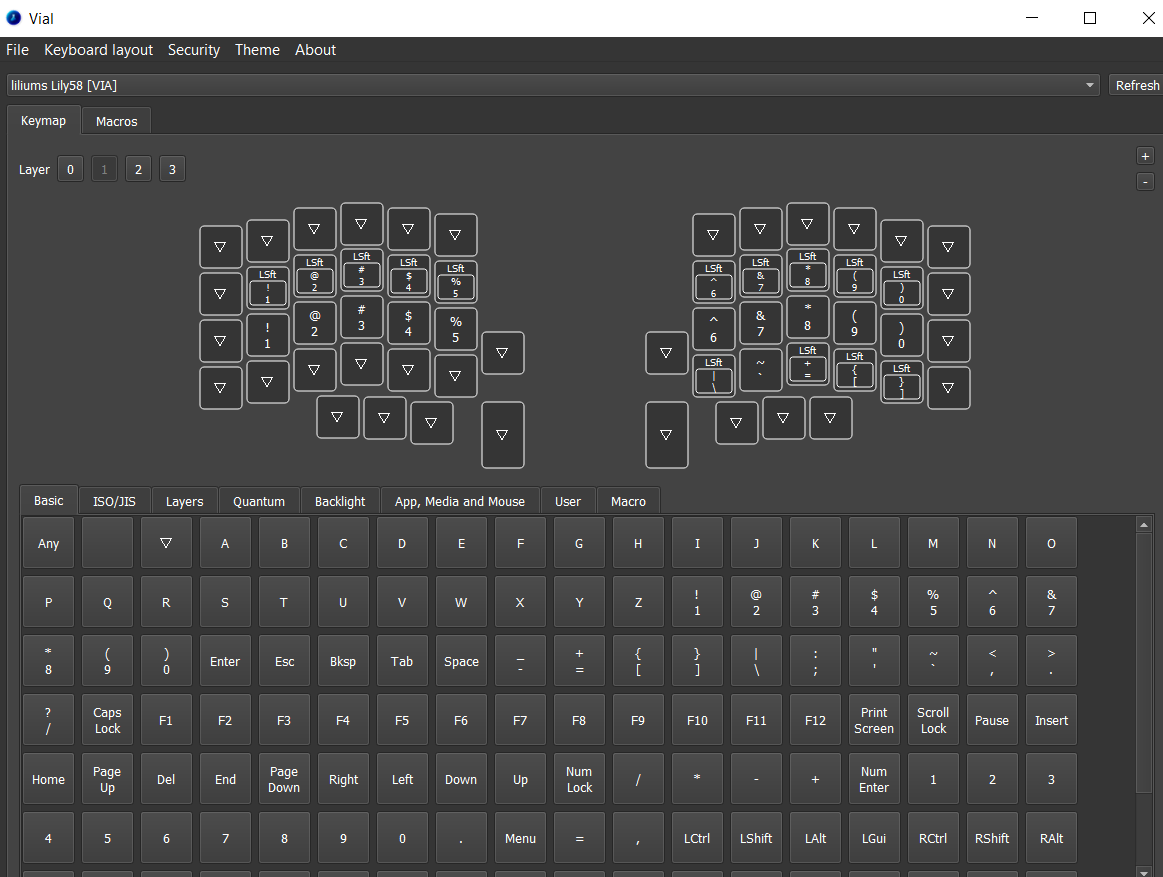Open the Layers keycode tab
The width and height of the screenshot is (1163, 877).
point(185,502)
